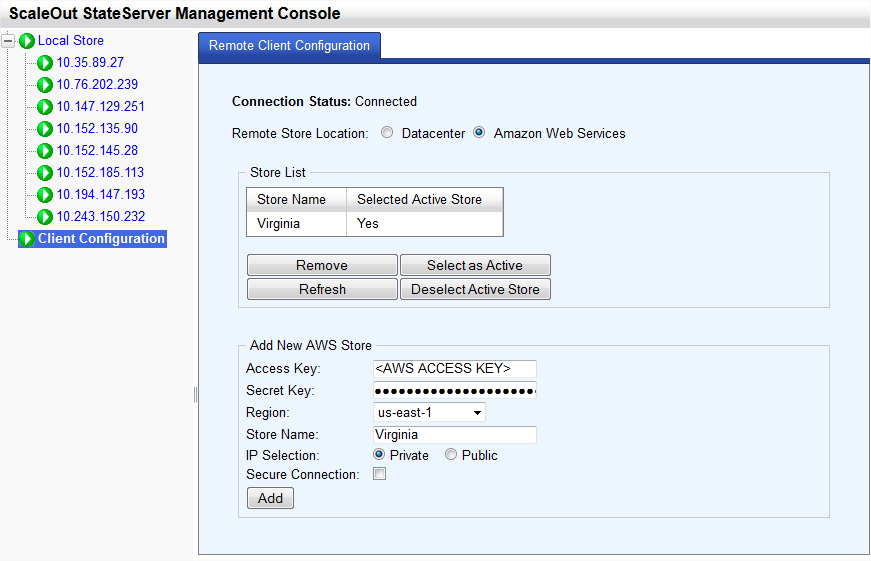Click the Selected Active Store column header
Viewport: 871px width, 561px height.
(x=424, y=199)
